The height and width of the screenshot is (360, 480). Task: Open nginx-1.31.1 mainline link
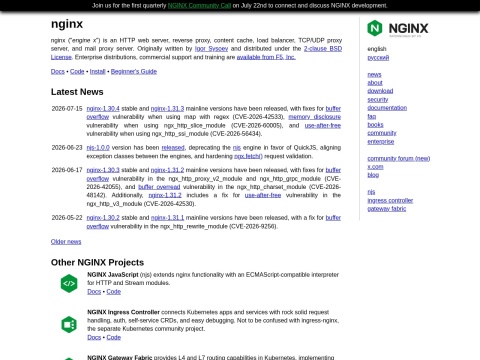coord(167,218)
